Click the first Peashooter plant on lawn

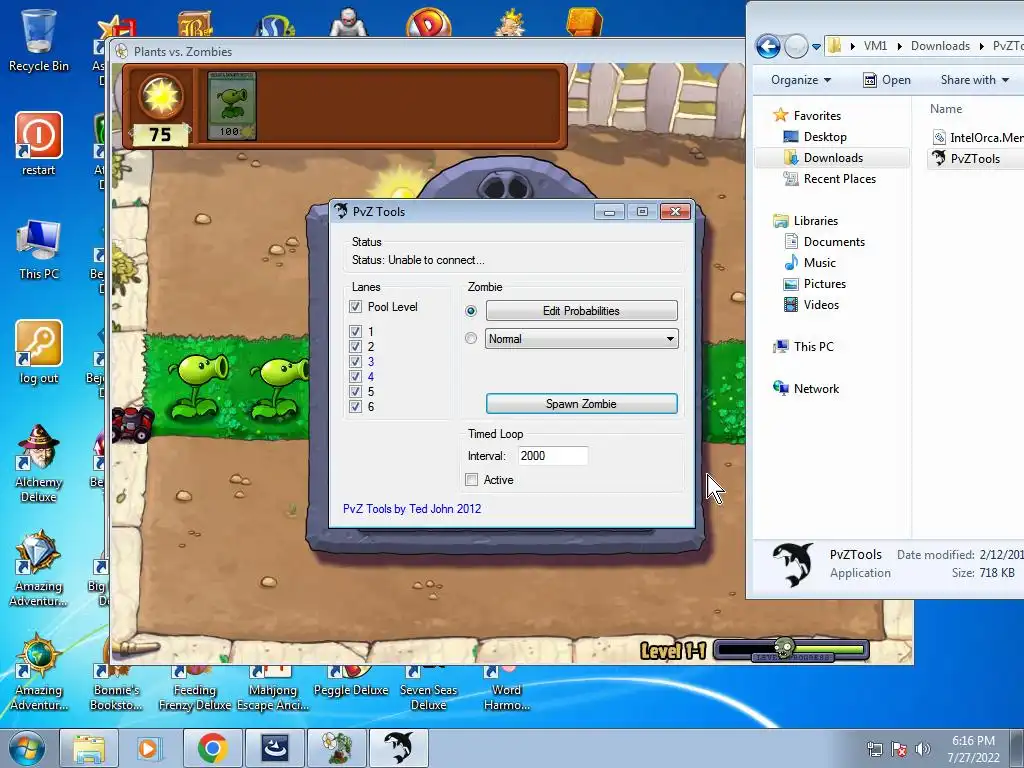point(198,385)
